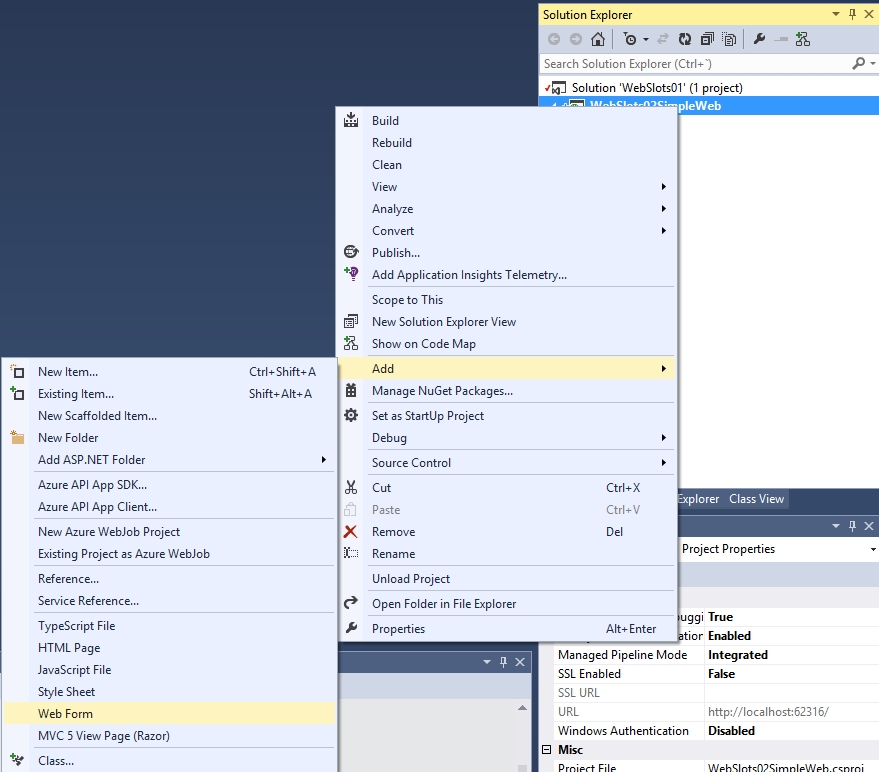This screenshot has width=879, height=772.
Task: Select Rename in the context menu
Action: click(x=506, y=553)
